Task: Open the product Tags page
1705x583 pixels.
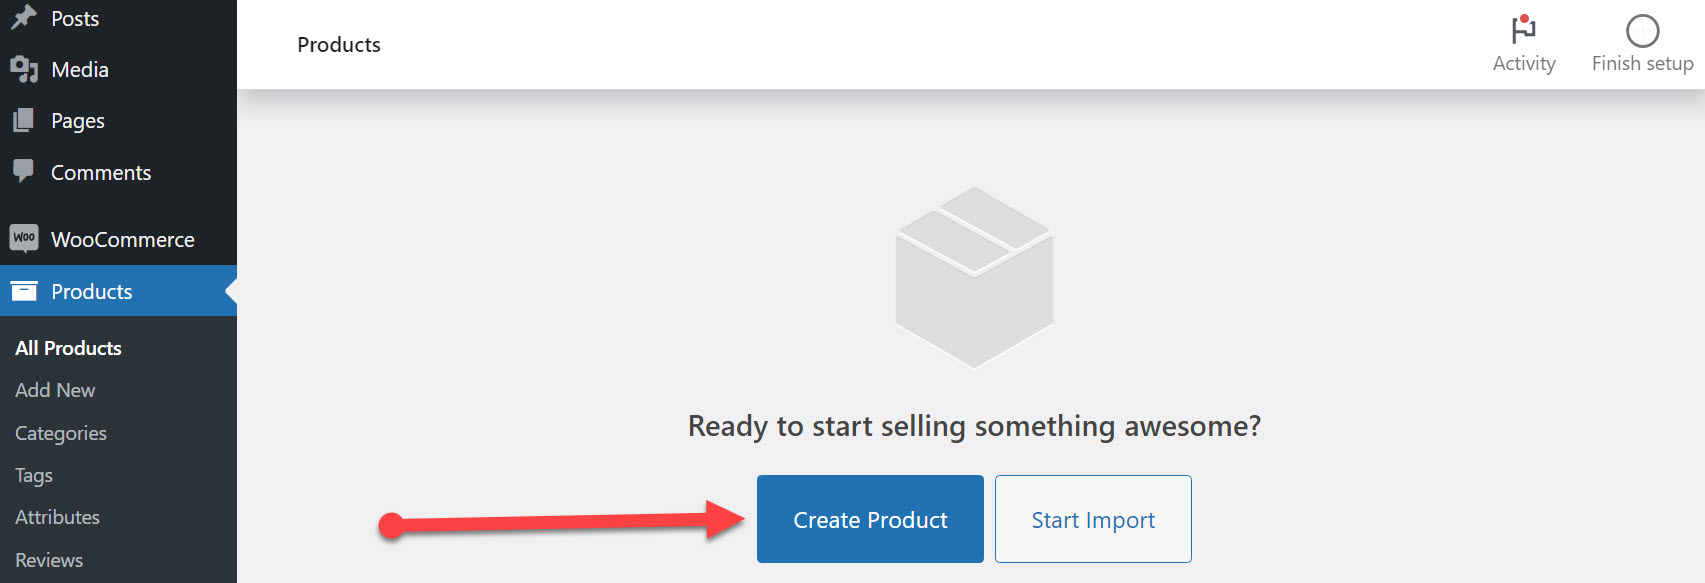Action: (x=34, y=475)
